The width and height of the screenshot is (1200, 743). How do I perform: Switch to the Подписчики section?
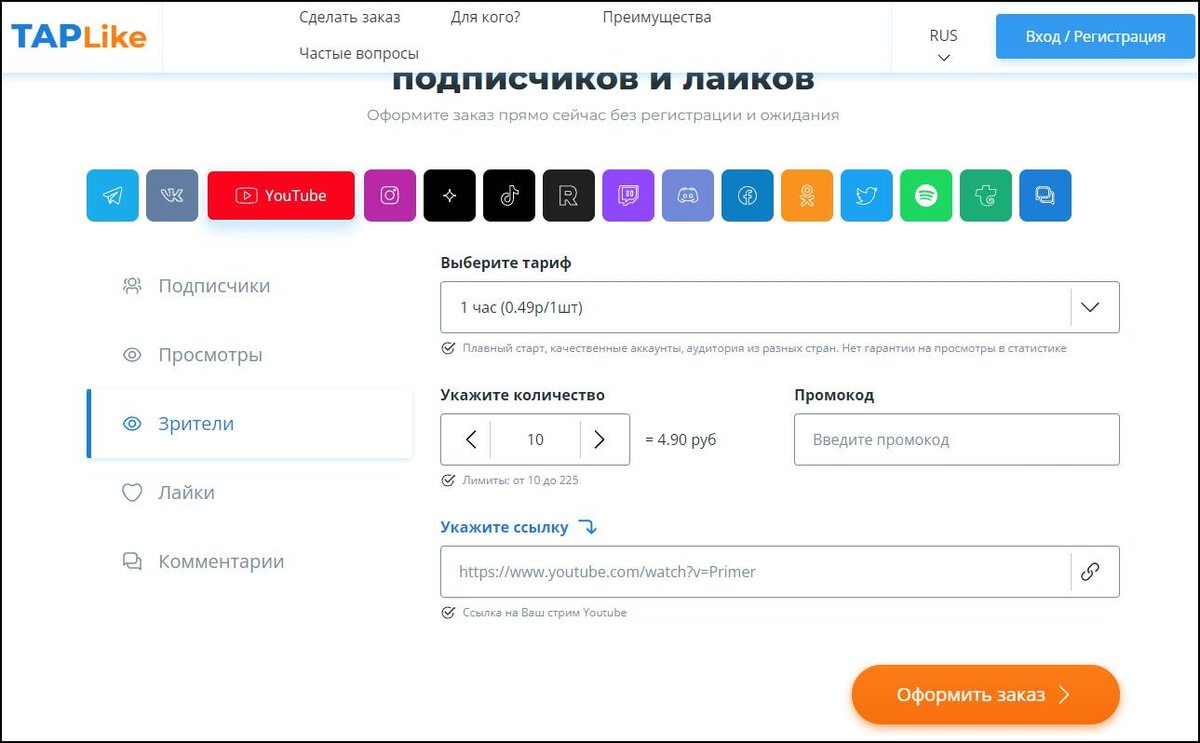(x=213, y=286)
